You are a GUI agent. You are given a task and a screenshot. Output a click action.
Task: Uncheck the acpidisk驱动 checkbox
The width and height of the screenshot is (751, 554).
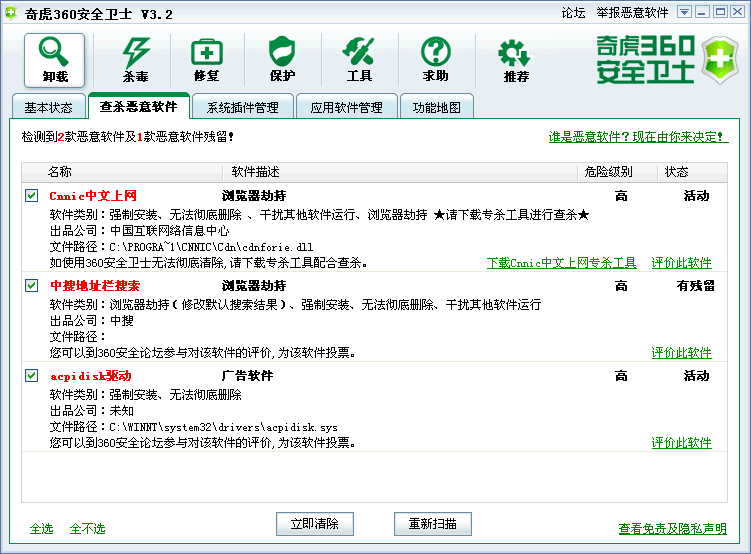pos(32,375)
